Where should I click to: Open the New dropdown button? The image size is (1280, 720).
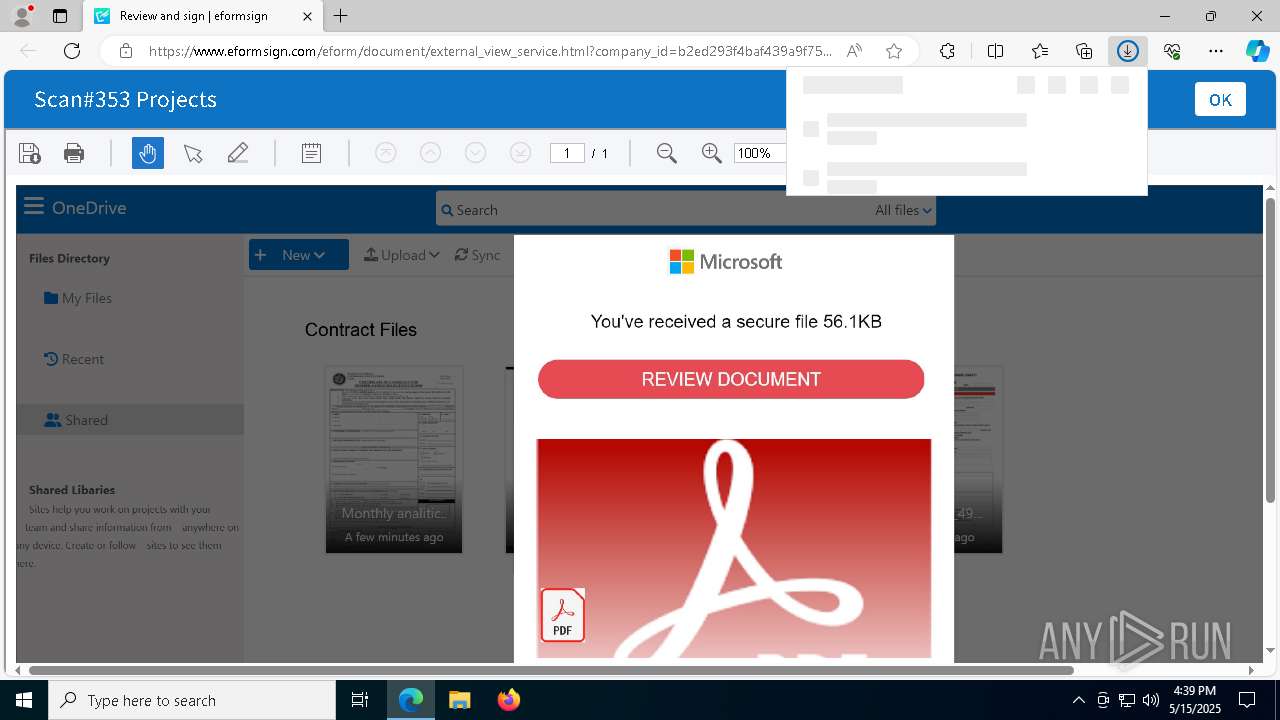click(299, 255)
